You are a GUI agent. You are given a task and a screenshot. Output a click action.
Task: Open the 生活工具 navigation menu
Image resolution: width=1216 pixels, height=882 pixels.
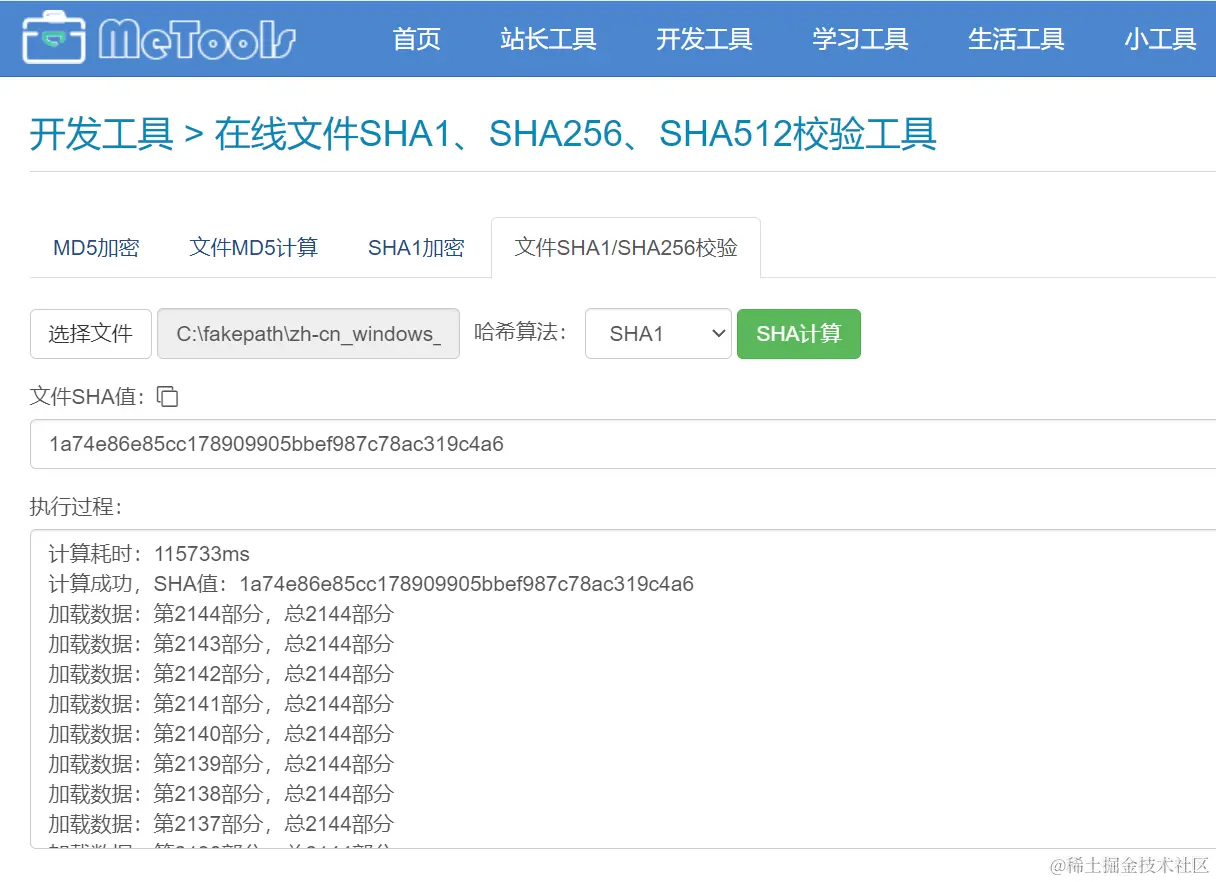1017,38
